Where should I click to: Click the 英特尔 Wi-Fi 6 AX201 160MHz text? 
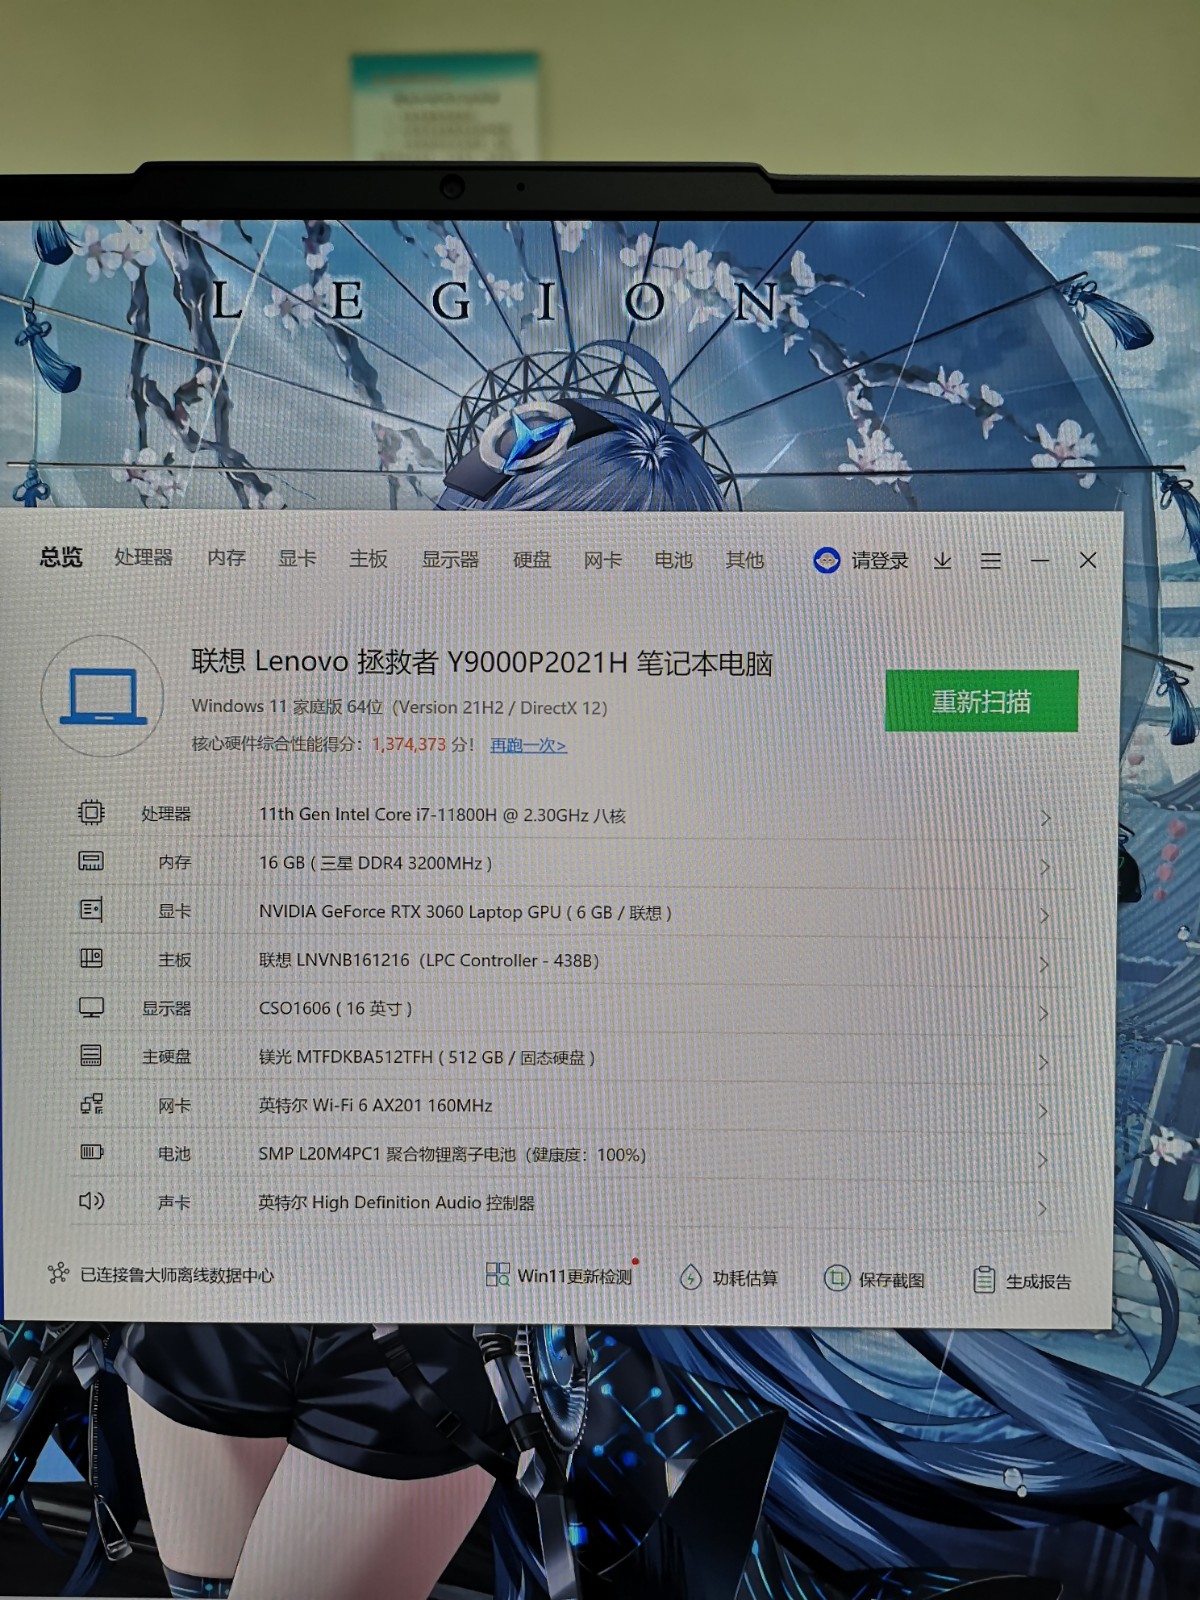click(x=375, y=1105)
